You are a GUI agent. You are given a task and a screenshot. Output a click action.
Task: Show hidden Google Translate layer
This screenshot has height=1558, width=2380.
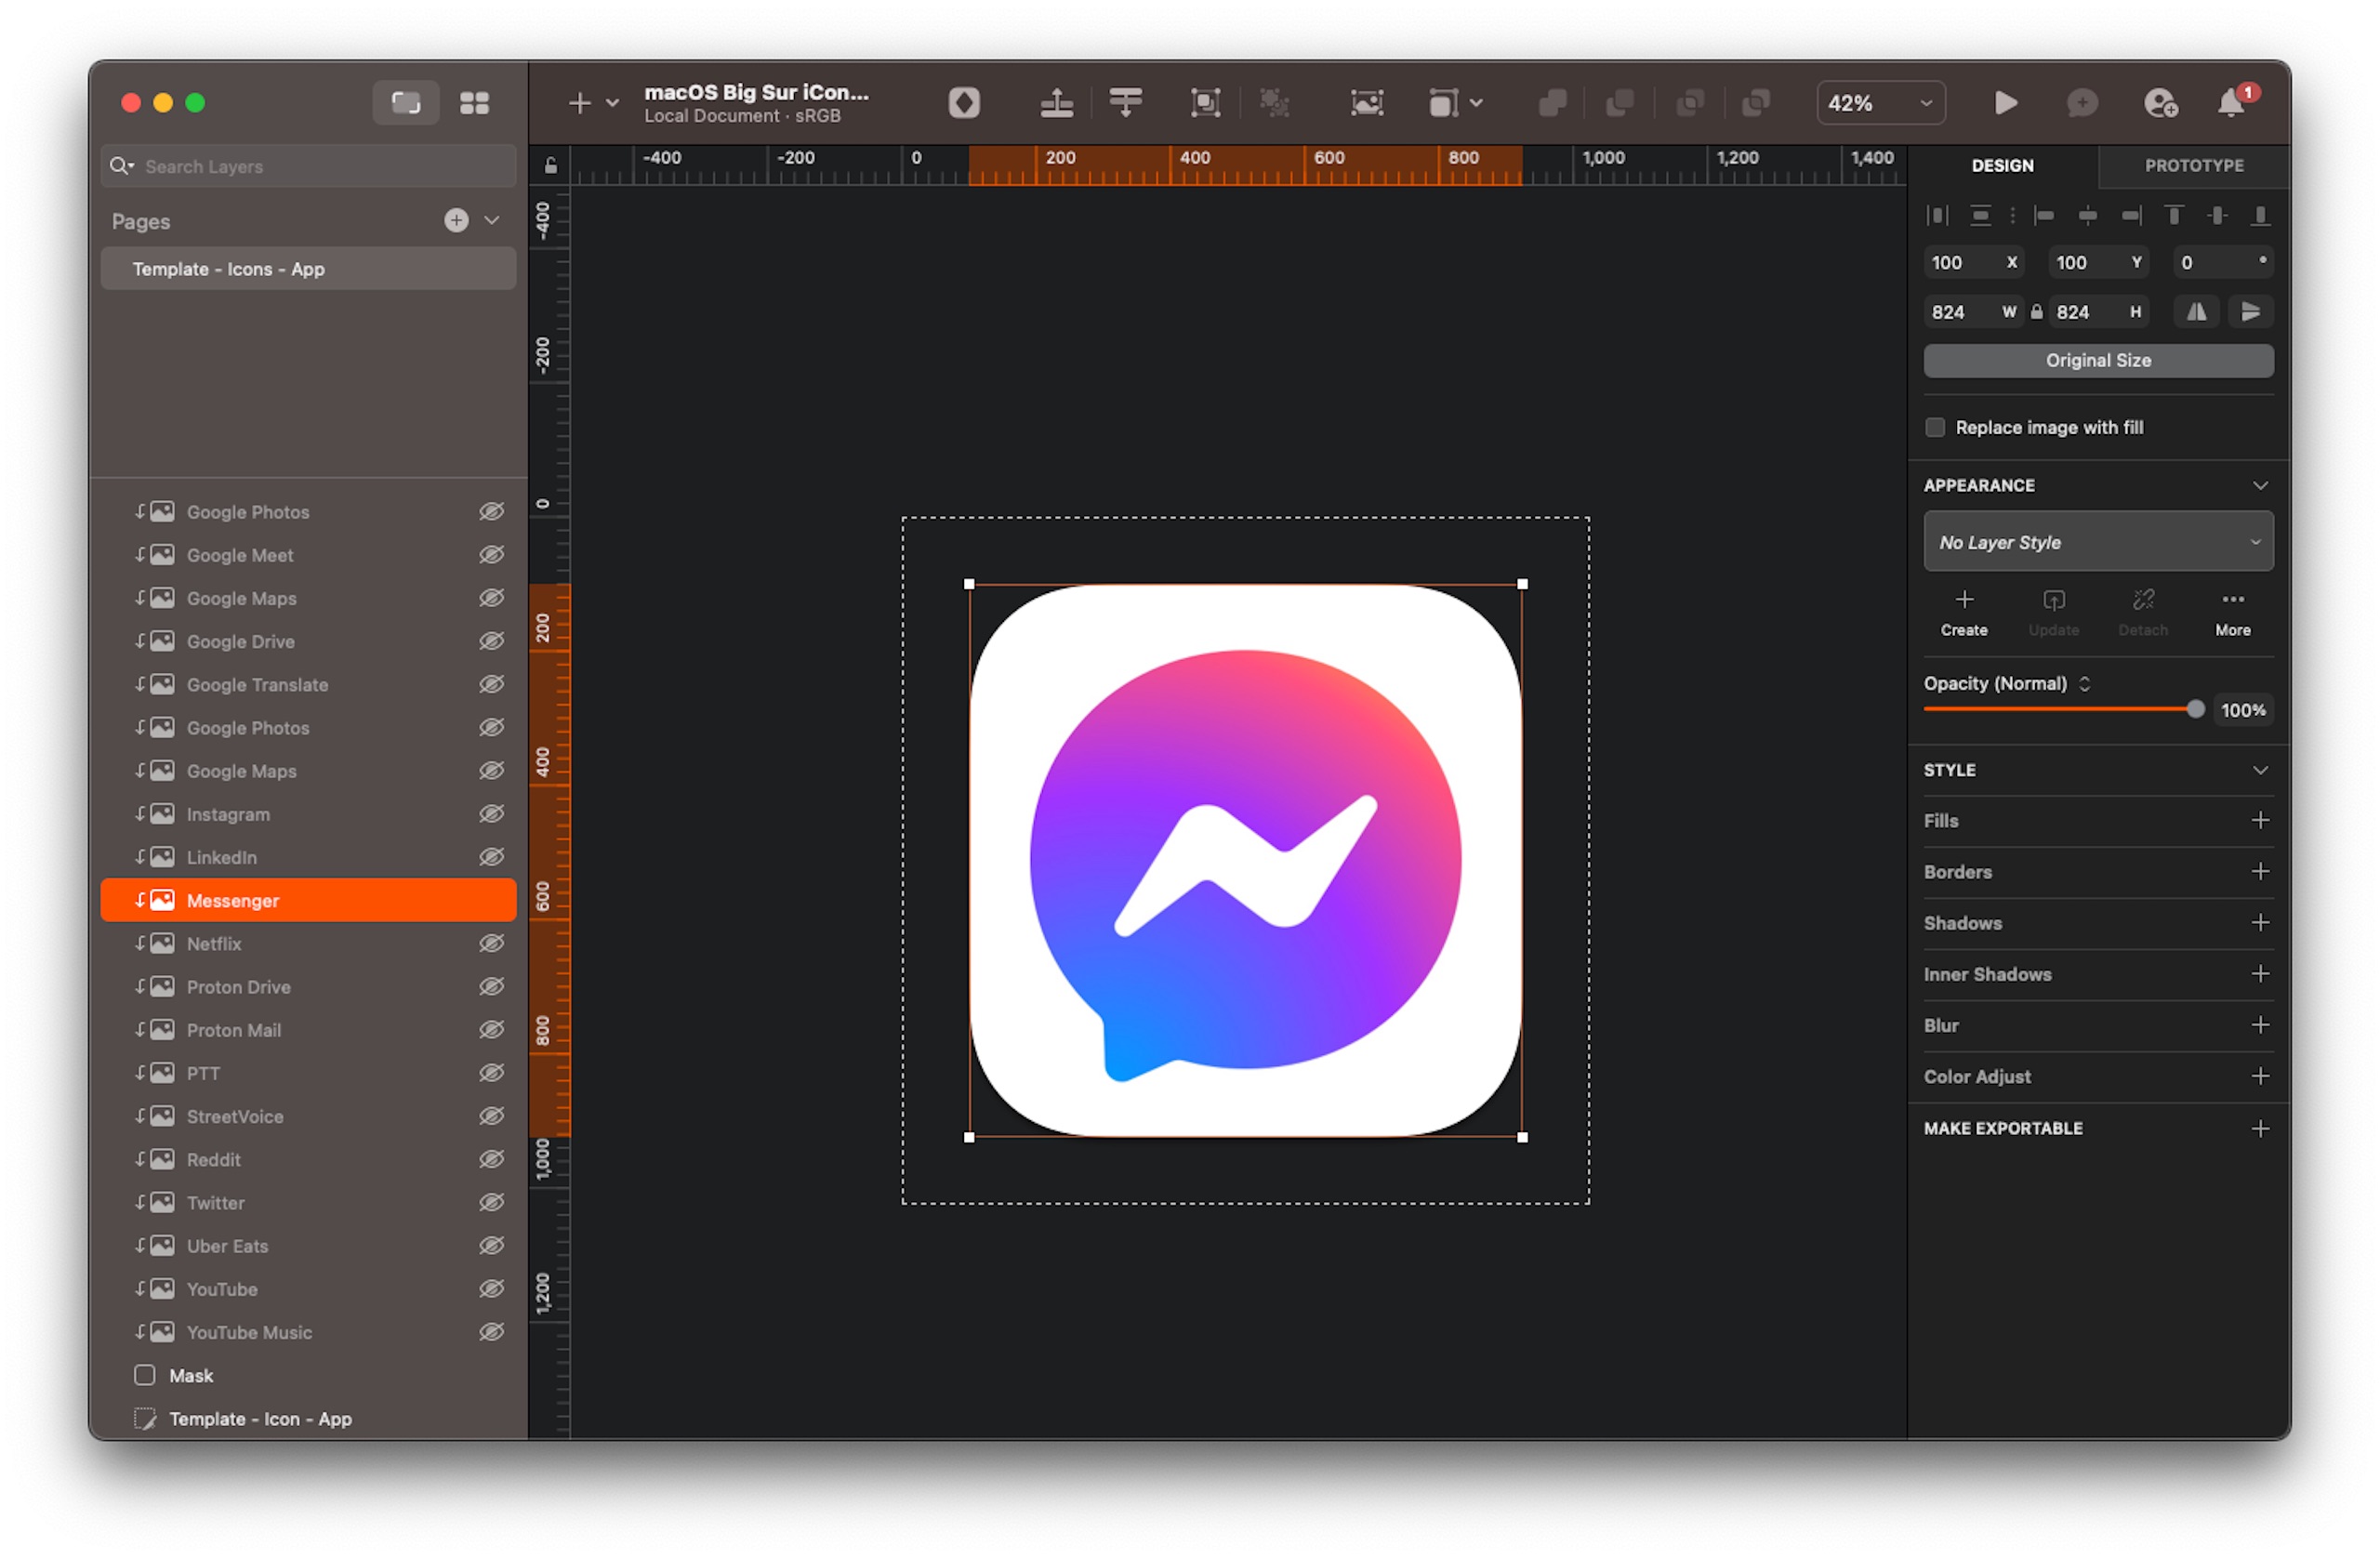(x=491, y=684)
